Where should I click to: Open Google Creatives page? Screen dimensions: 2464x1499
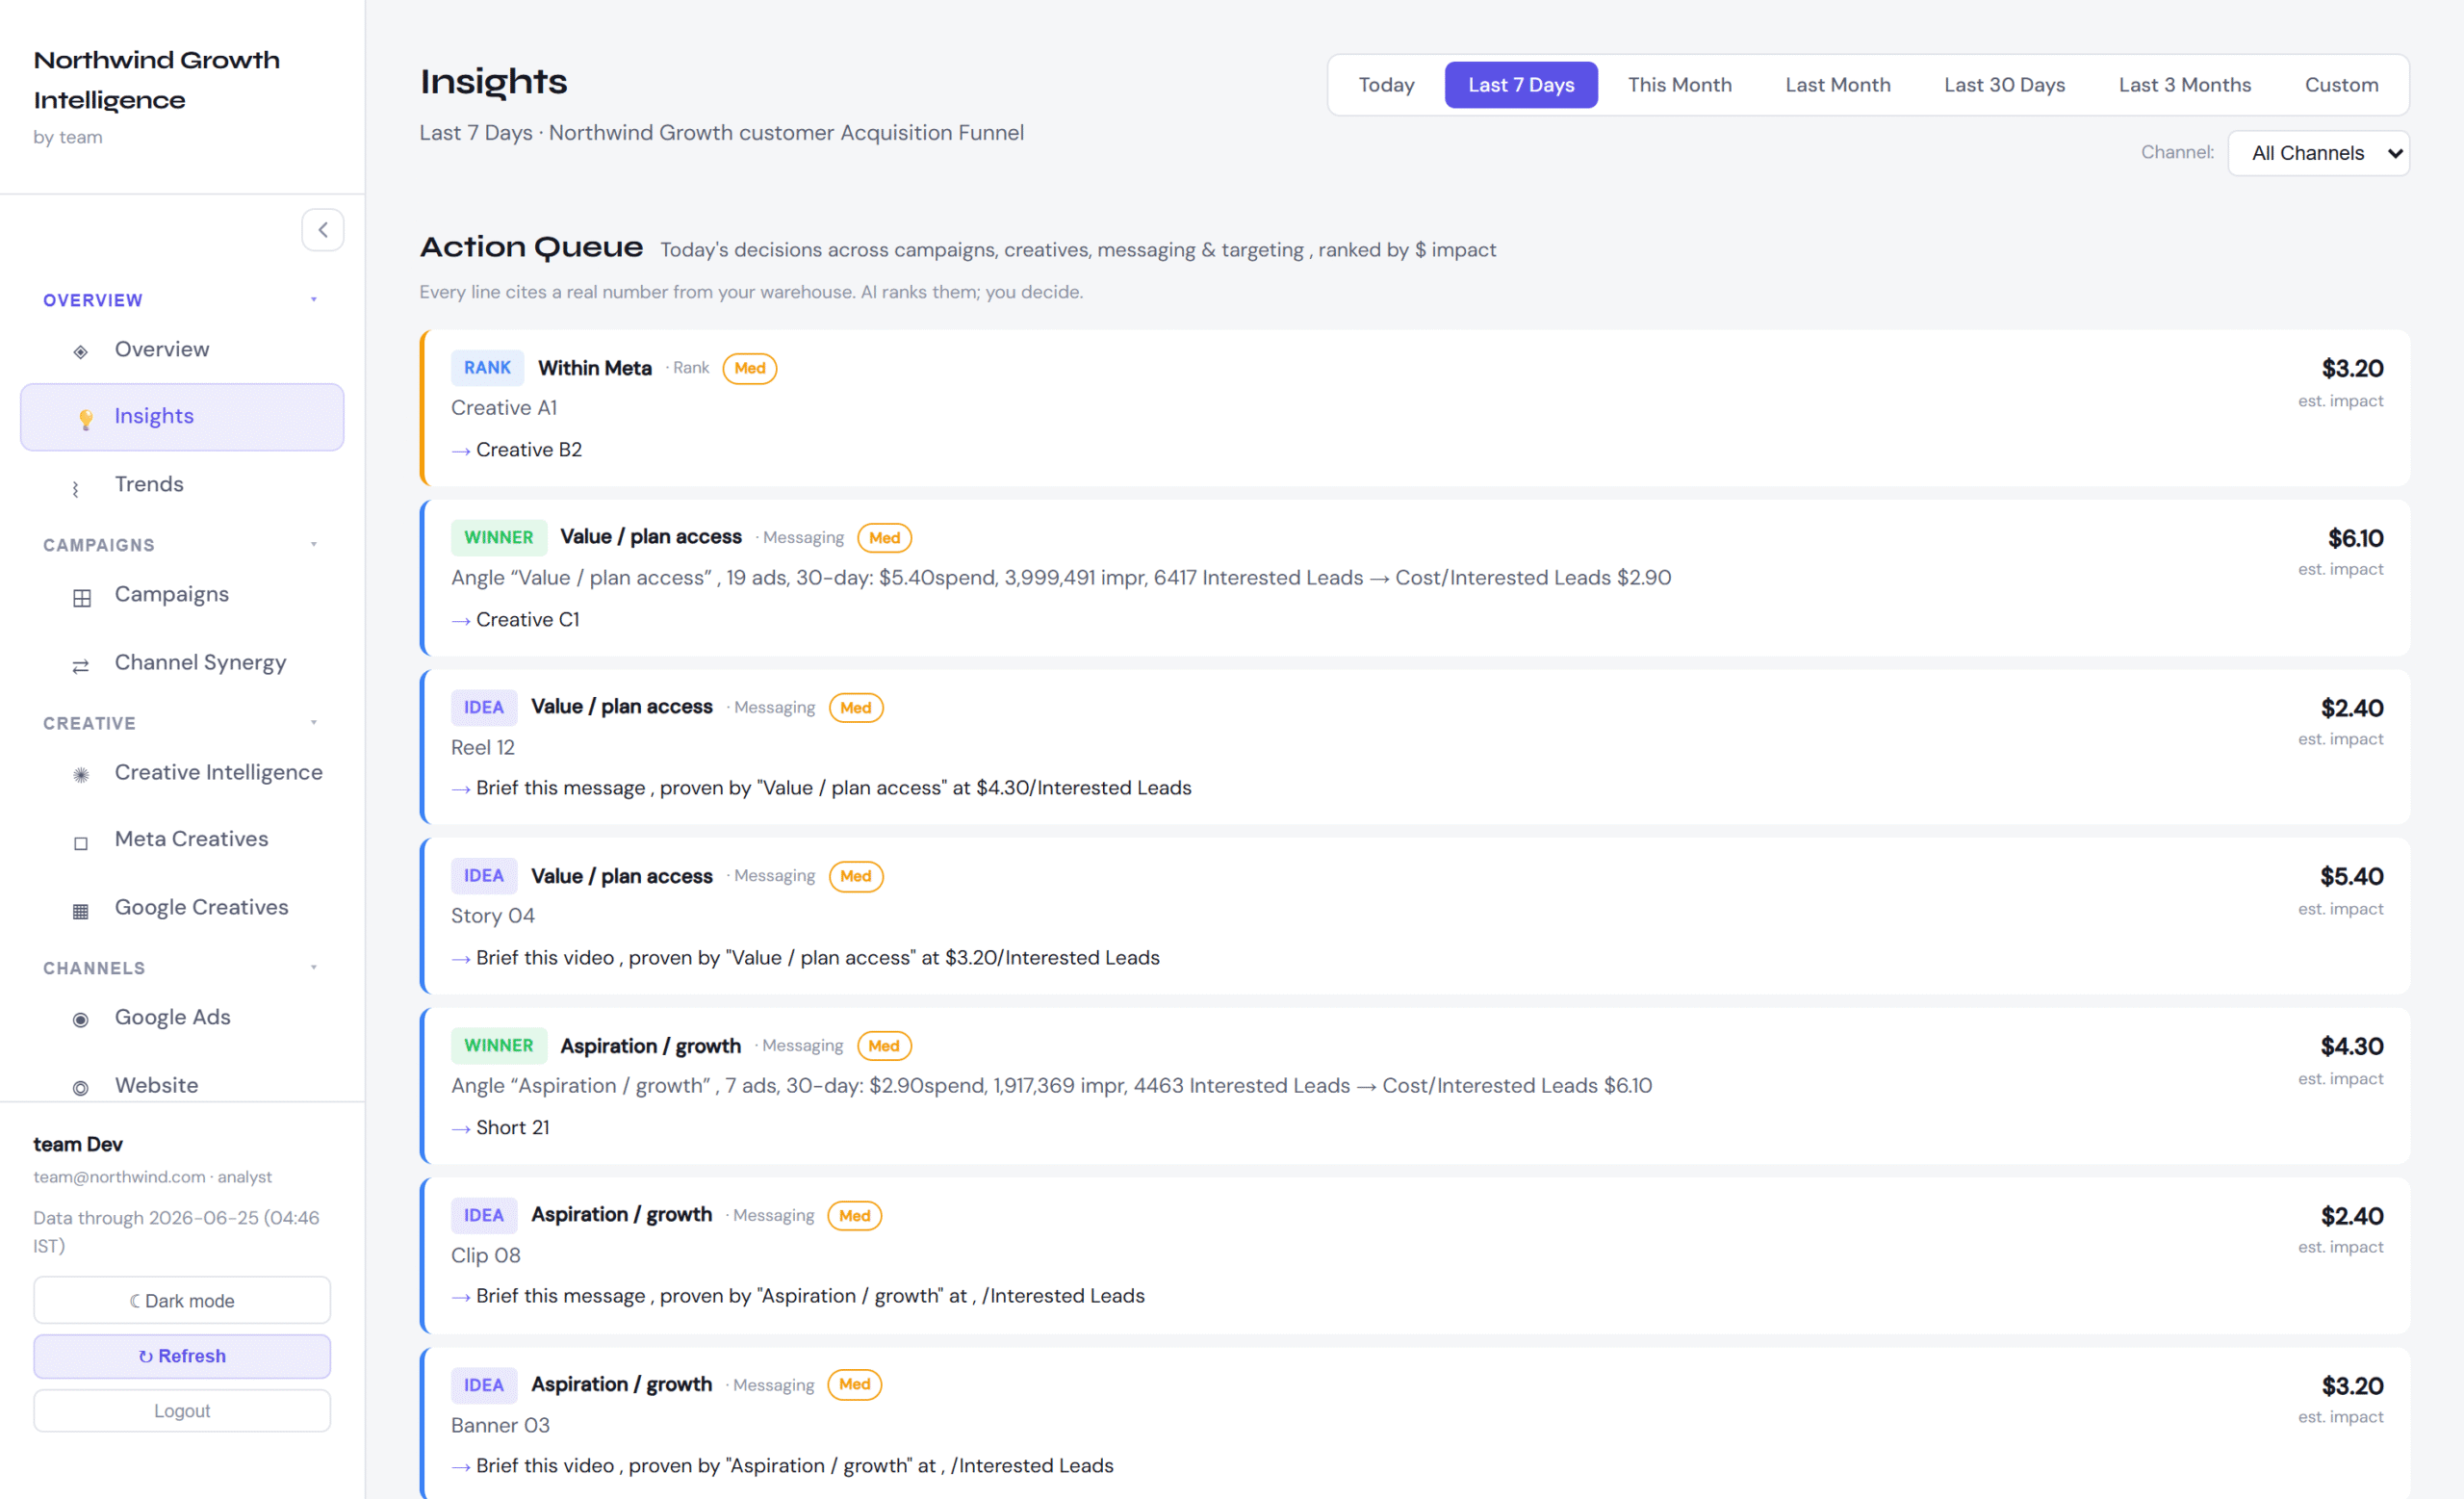tap(182, 907)
